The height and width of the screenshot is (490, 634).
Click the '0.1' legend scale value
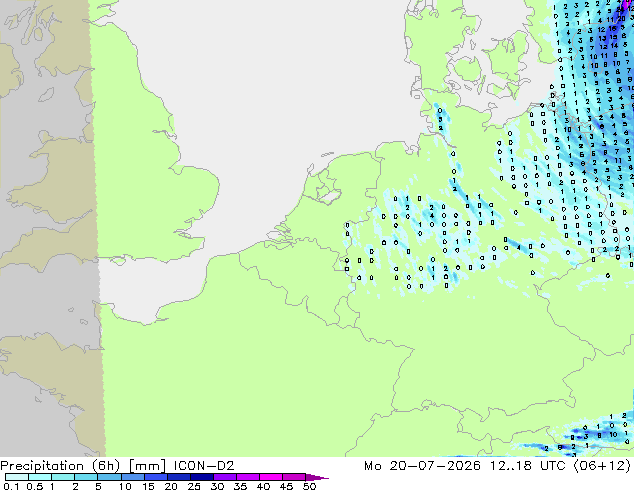point(11,486)
